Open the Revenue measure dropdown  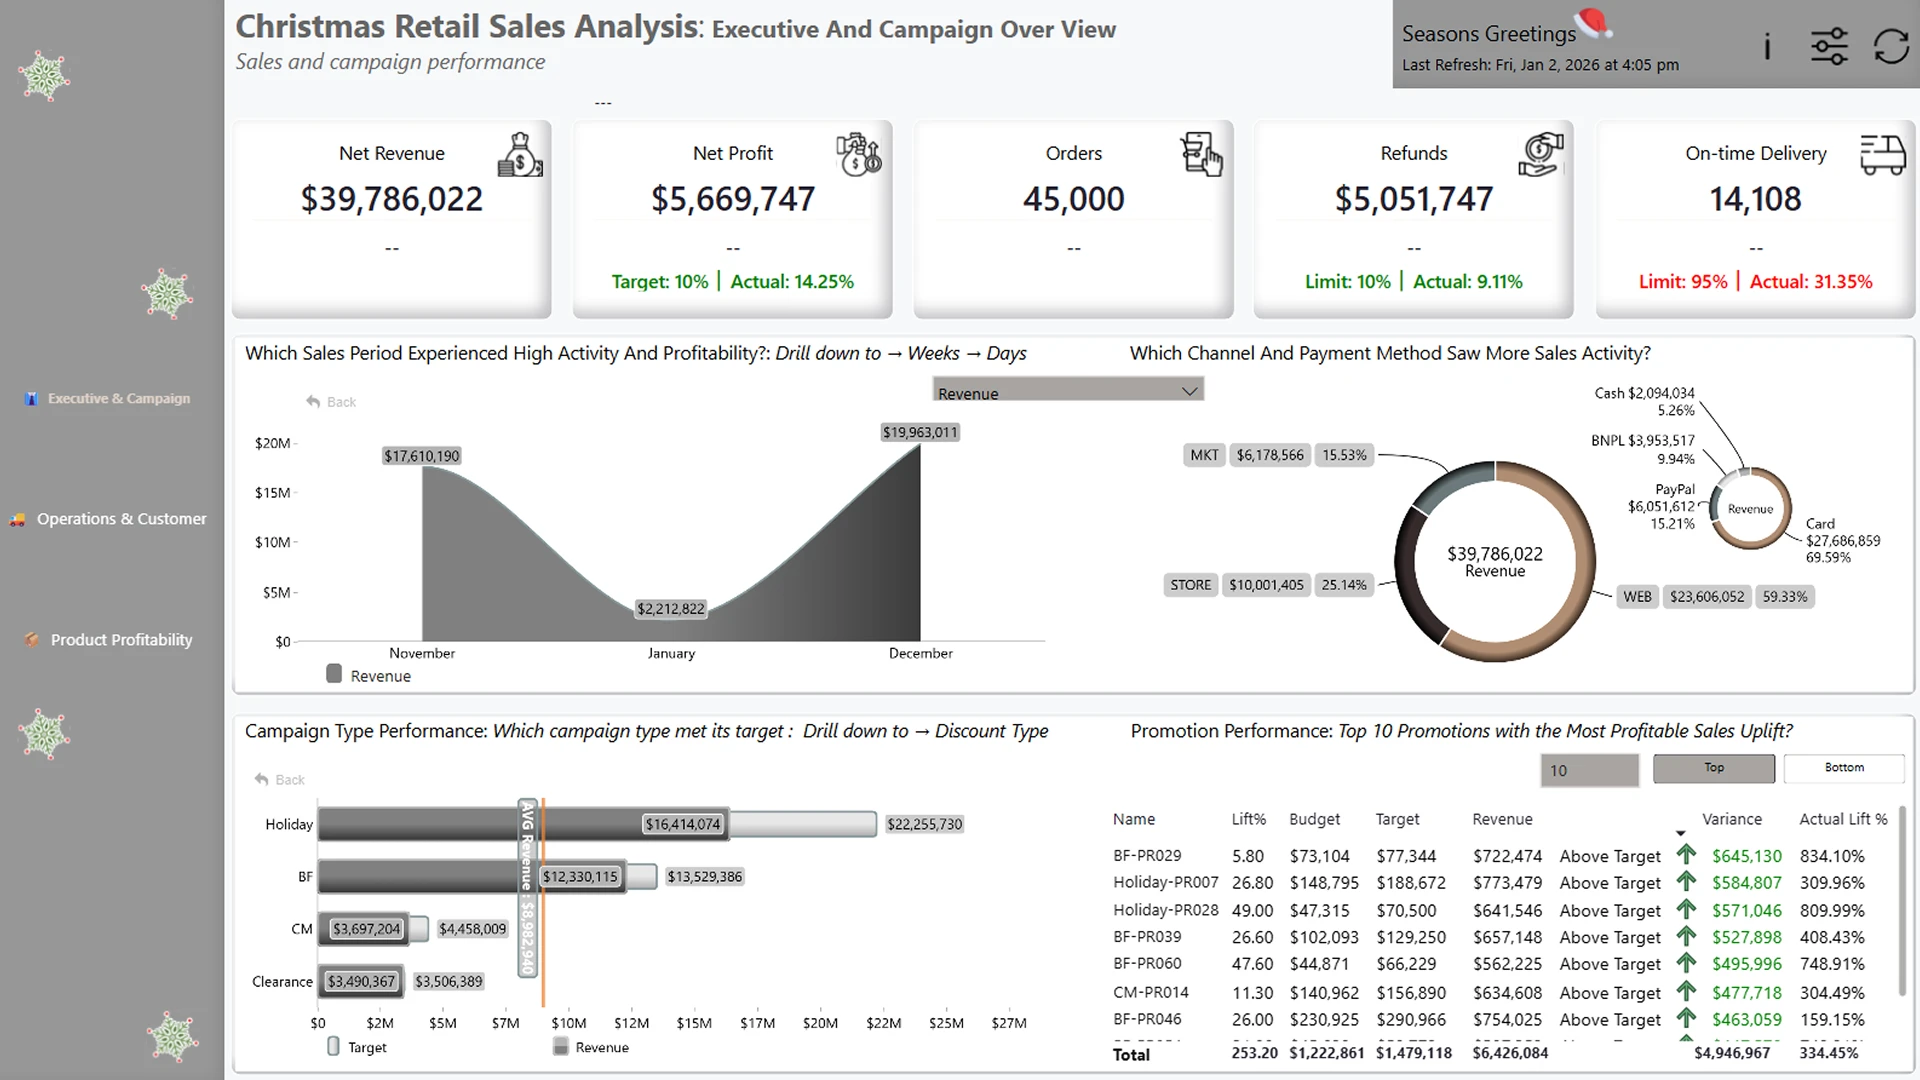pos(1067,391)
